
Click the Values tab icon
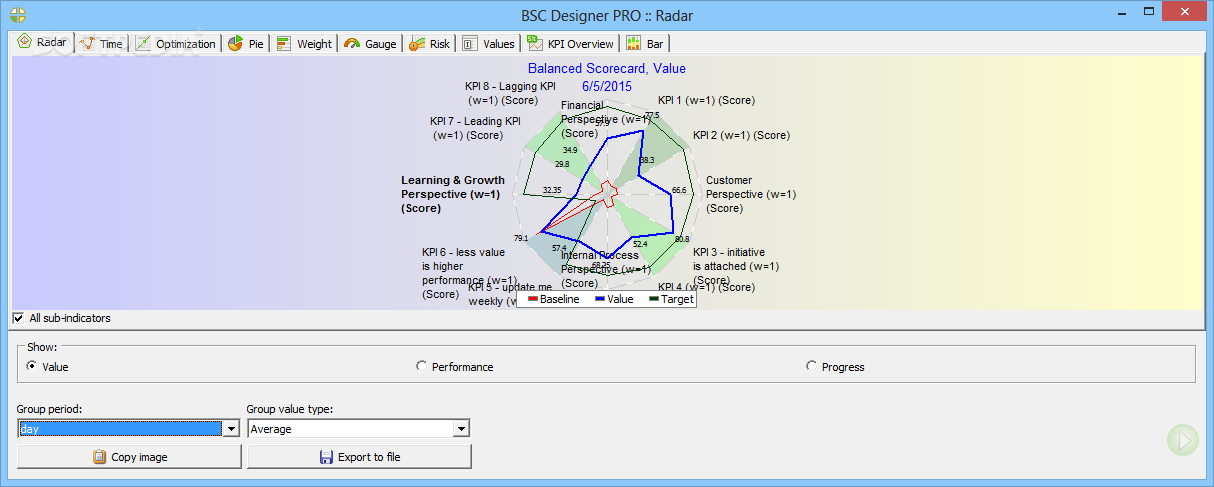tap(470, 43)
